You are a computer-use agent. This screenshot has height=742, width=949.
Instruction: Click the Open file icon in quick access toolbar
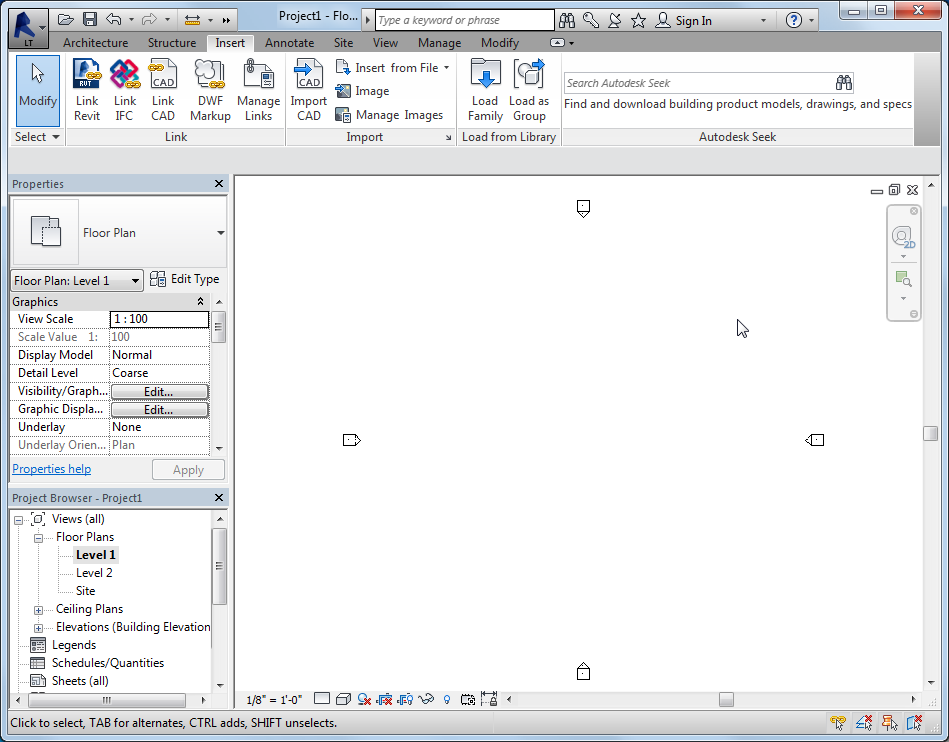click(x=65, y=19)
